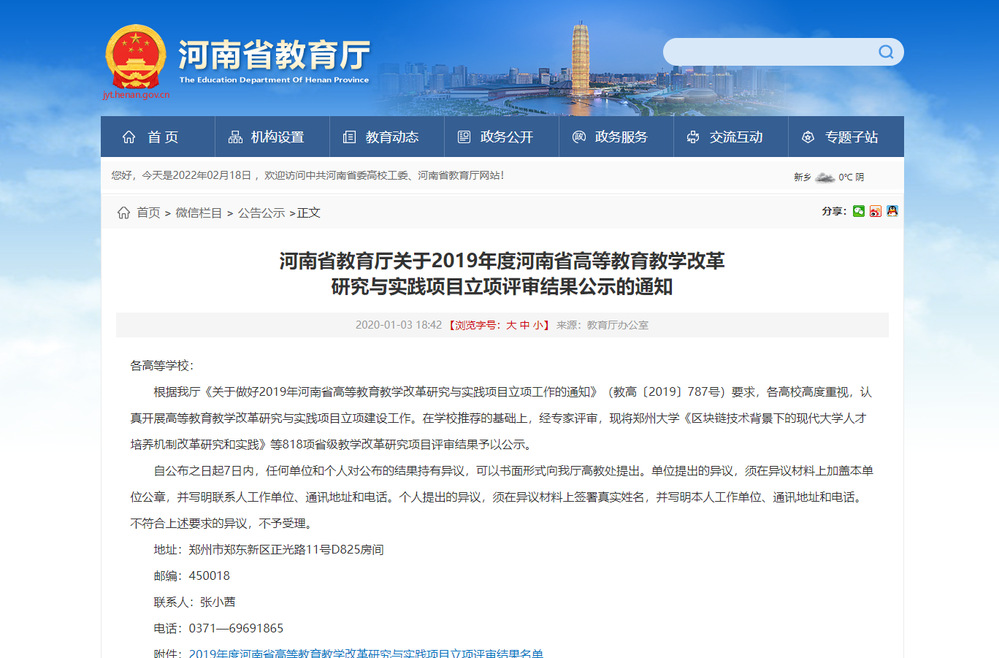Share the article via QQ icon

(892, 211)
